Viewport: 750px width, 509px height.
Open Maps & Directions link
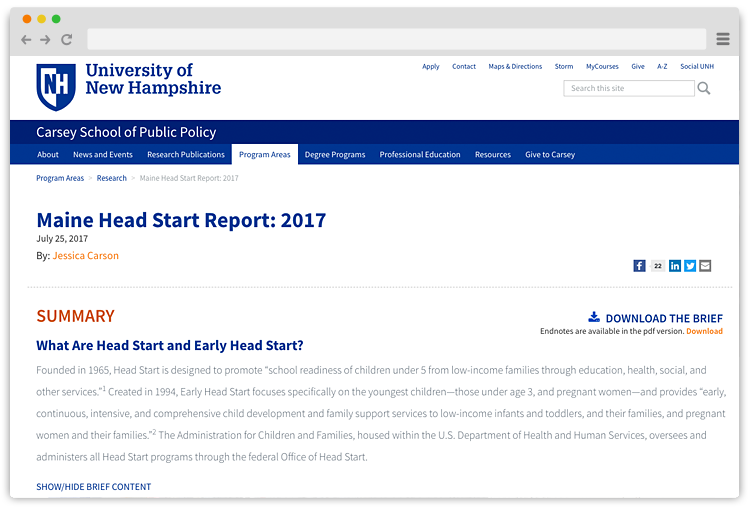tap(515, 66)
